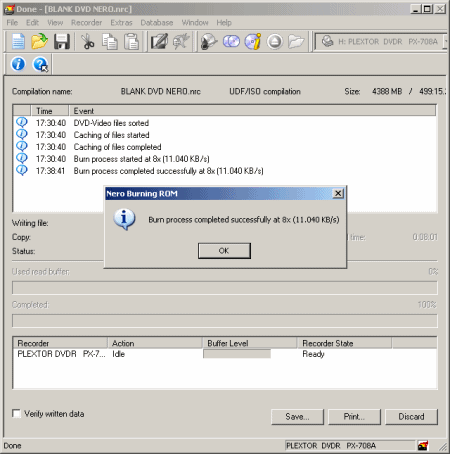Close the Nero Burning ROM dialog
Screen dimensions: 450x454
coord(338,193)
